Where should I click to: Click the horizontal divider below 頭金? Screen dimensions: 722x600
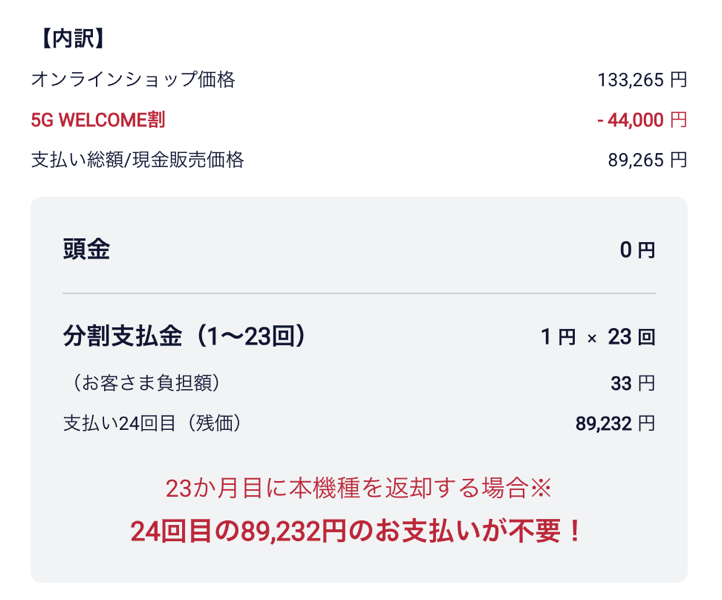coord(359,294)
